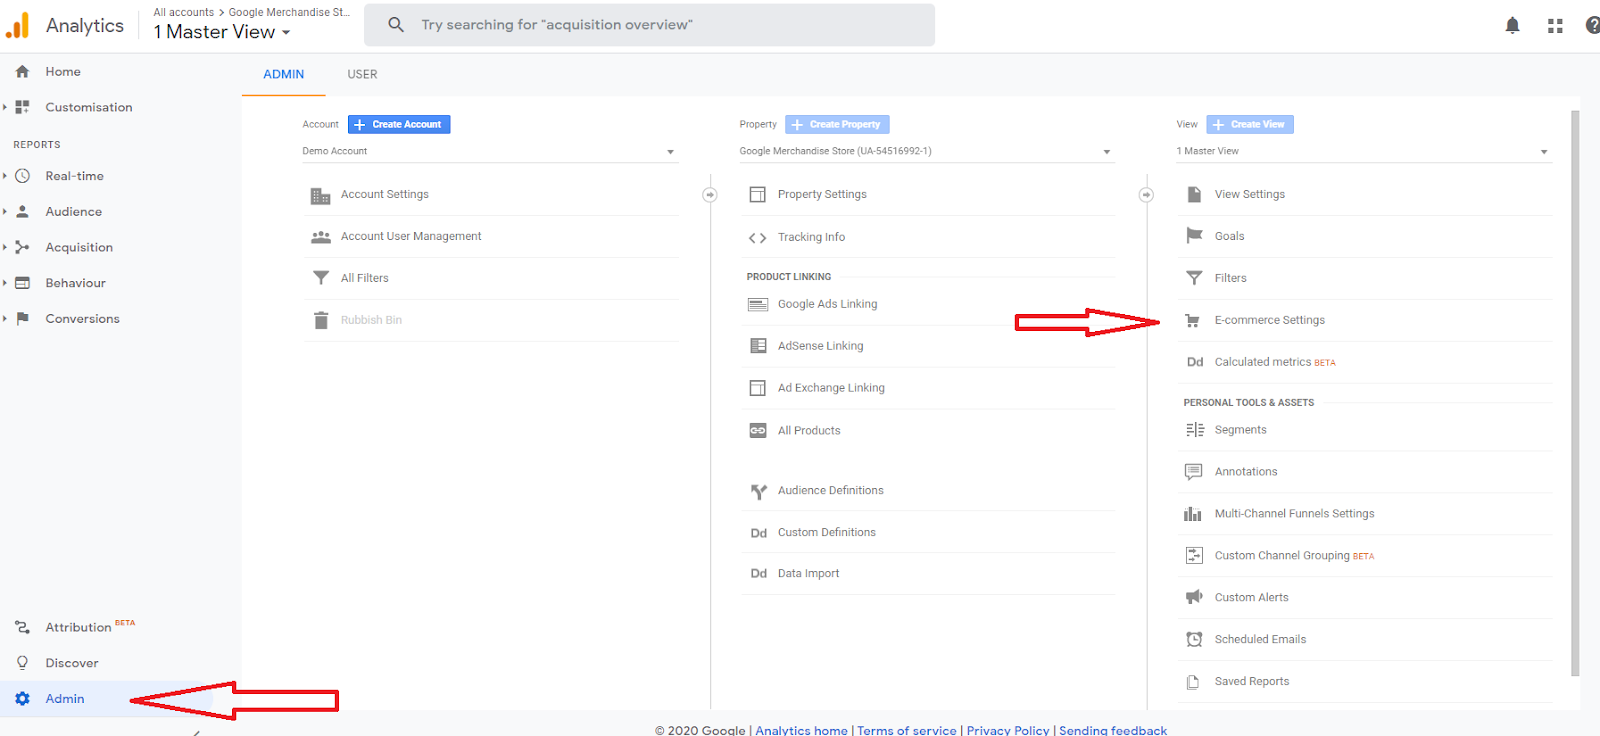1600x736 pixels.
Task: Open the 1 Master View header dropdown
Action: (222, 32)
